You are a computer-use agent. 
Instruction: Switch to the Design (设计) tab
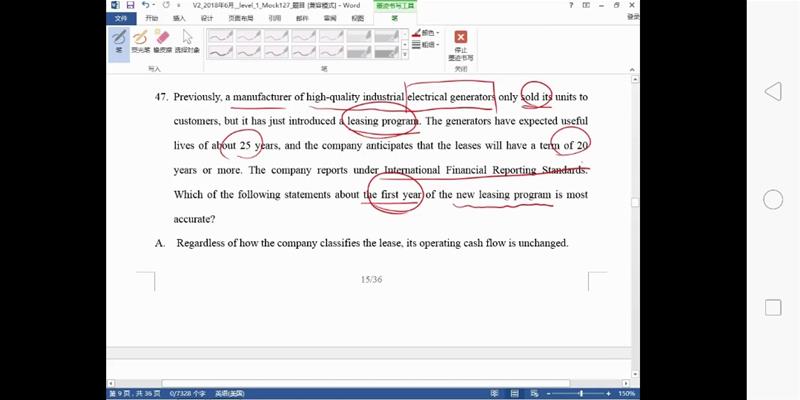click(207, 18)
